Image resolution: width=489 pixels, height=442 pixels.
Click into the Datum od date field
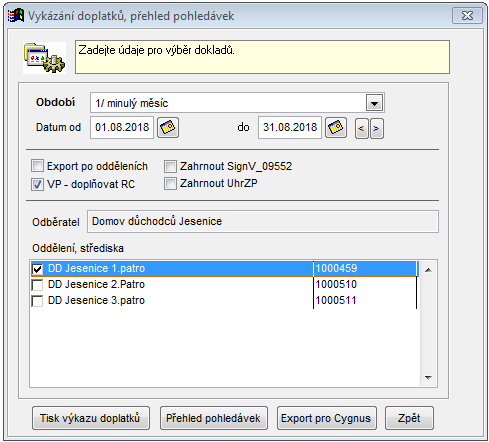click(x=122, y=127)
